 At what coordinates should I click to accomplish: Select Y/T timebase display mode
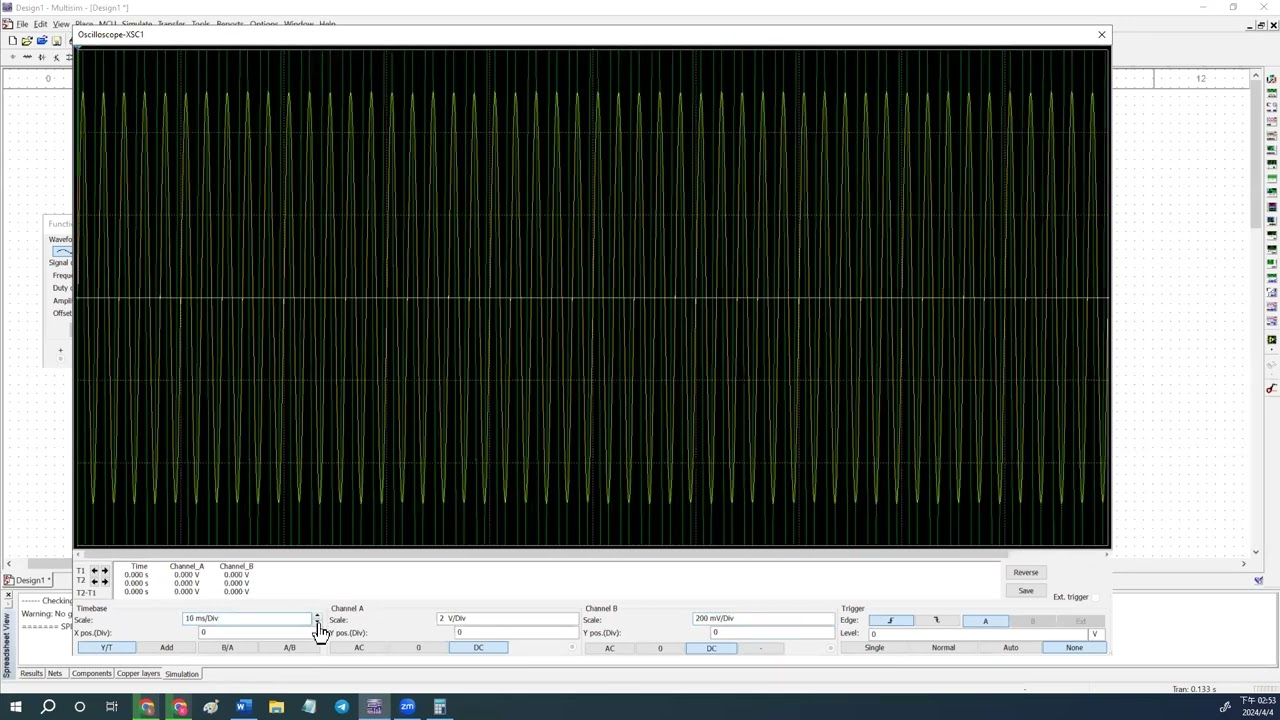106,648
